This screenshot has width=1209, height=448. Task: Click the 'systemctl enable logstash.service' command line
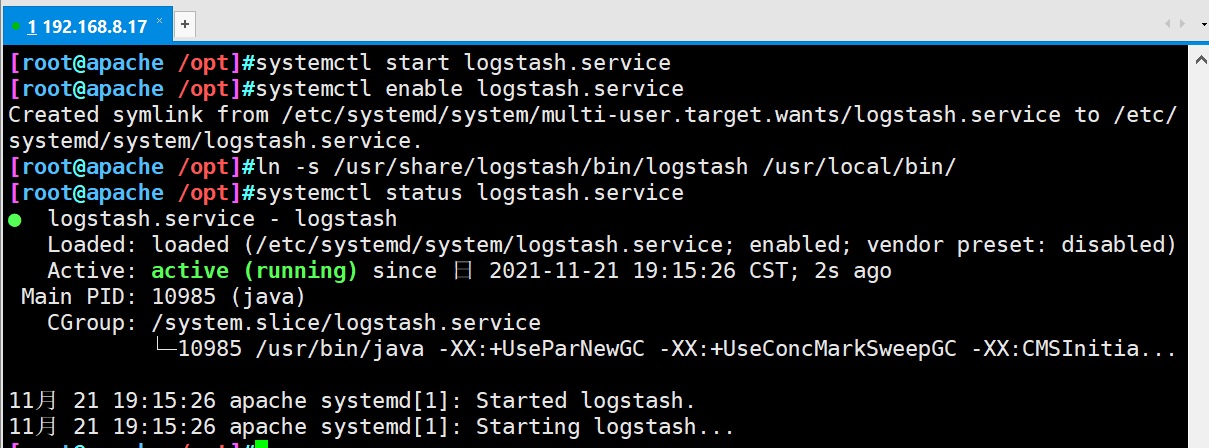click(x=469, y=88)
